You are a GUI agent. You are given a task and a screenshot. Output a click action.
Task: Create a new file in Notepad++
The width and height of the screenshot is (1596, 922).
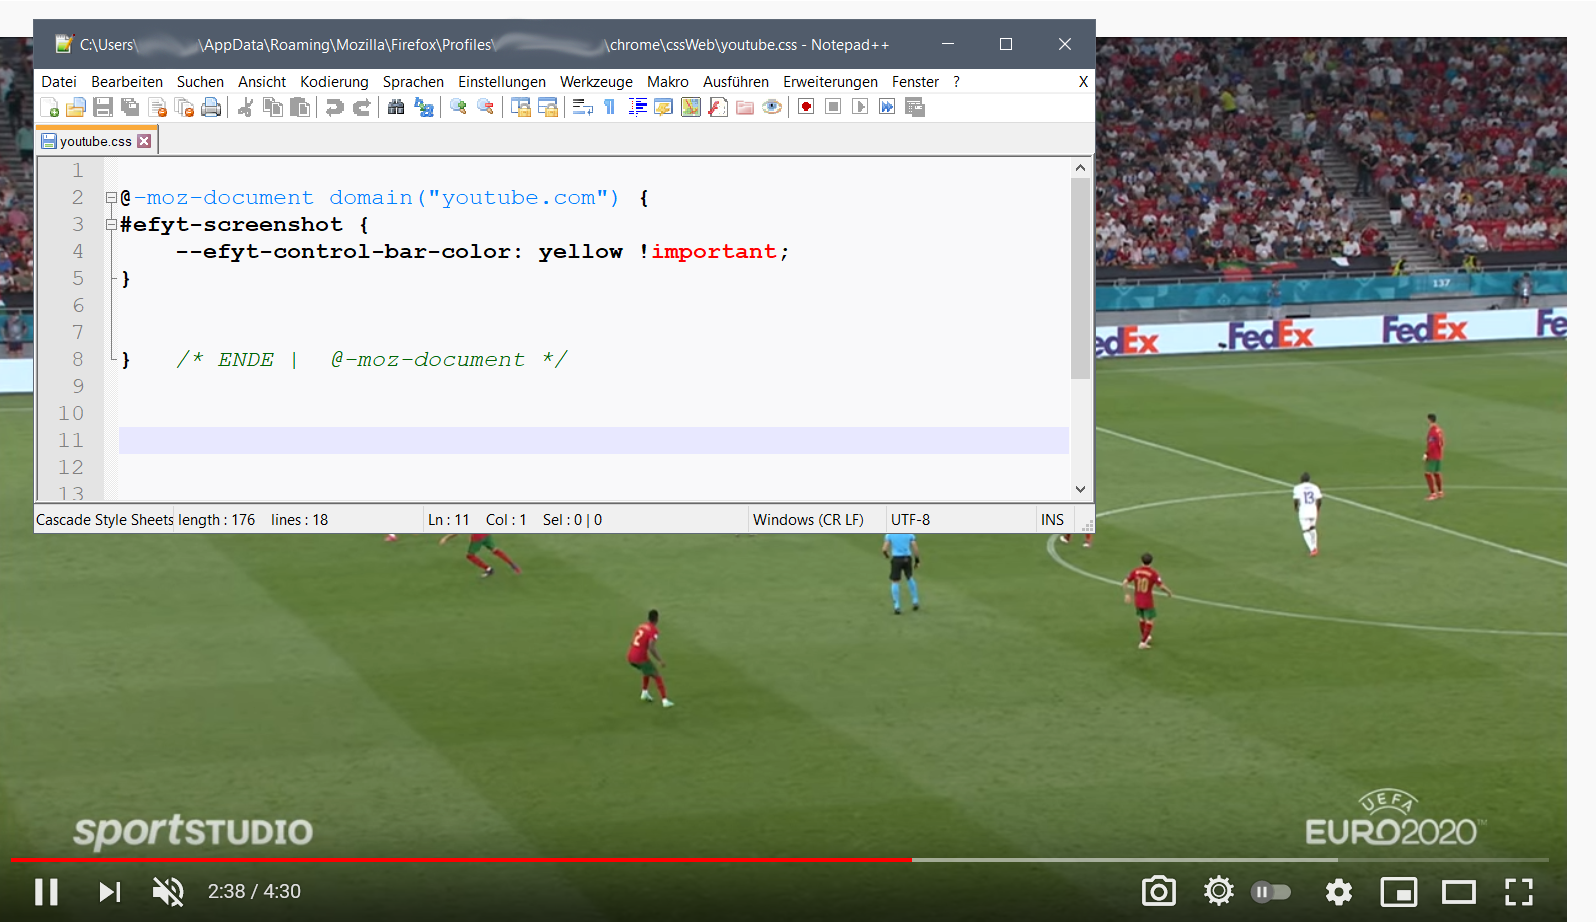click(49, 107)
